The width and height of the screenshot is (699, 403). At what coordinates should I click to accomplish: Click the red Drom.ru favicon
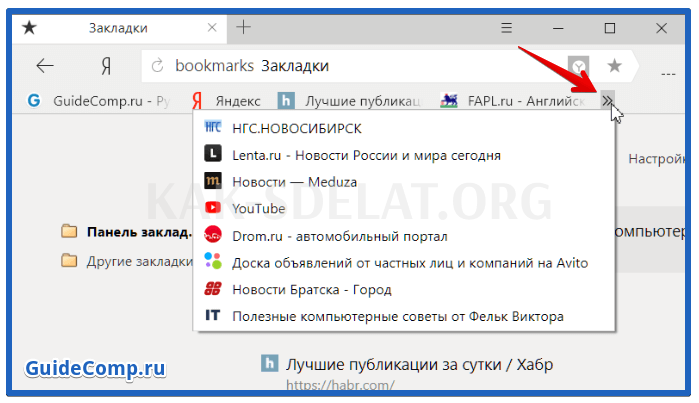pos(213,234)
